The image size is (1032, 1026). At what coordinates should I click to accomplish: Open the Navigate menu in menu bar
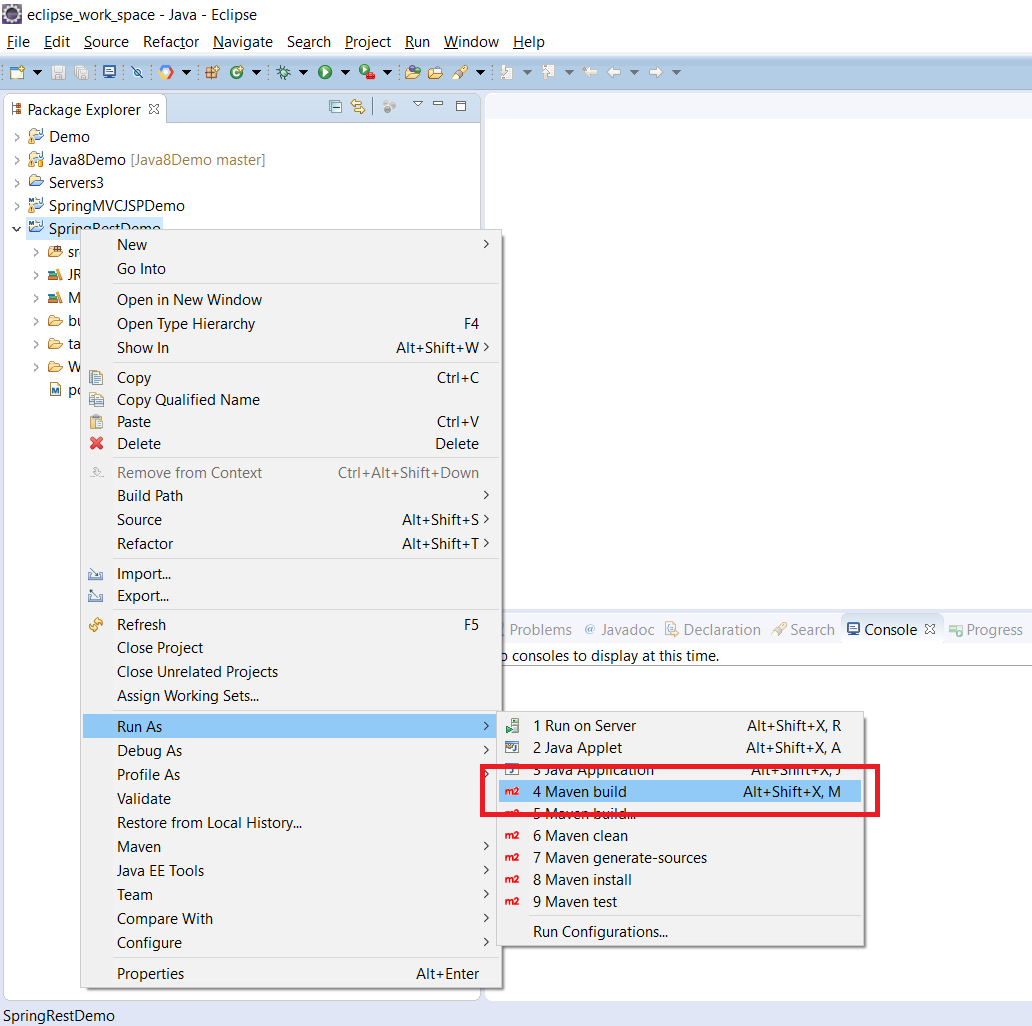point(243,42)
